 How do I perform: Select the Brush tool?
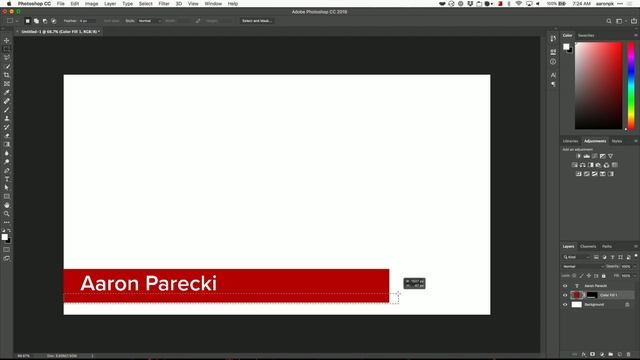[x=7, y=110]
